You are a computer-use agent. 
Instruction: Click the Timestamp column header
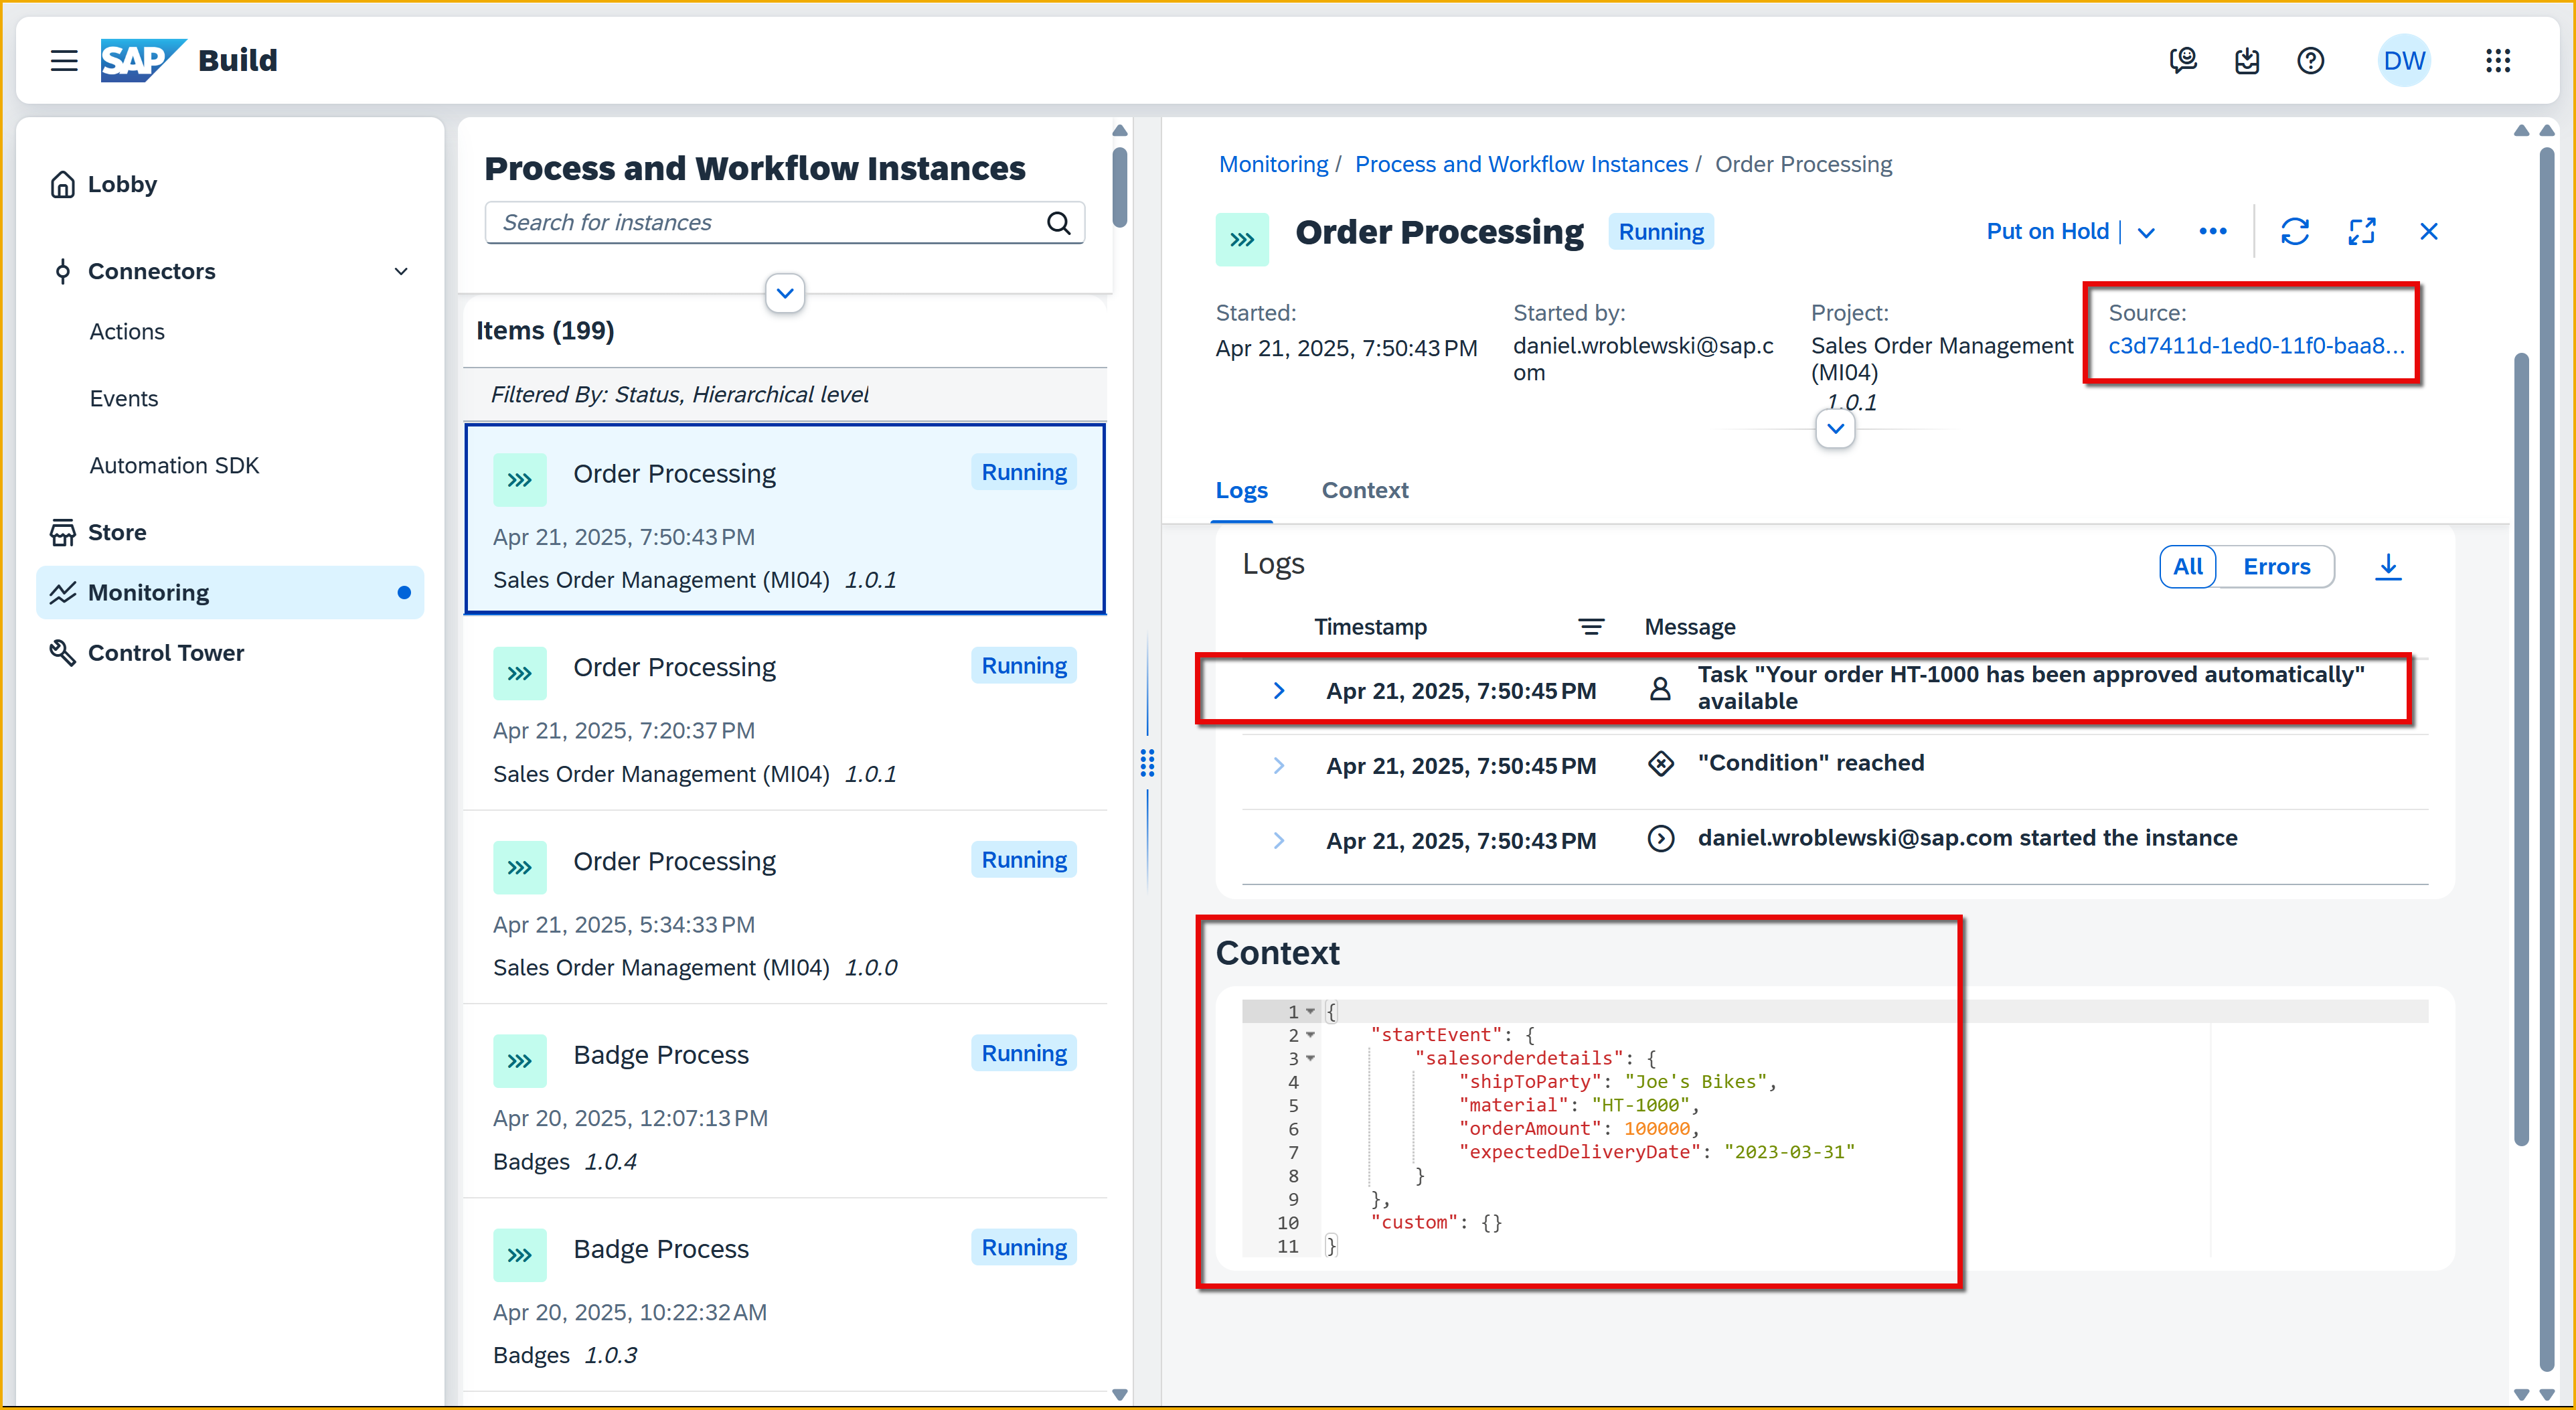coord(1370,626)
